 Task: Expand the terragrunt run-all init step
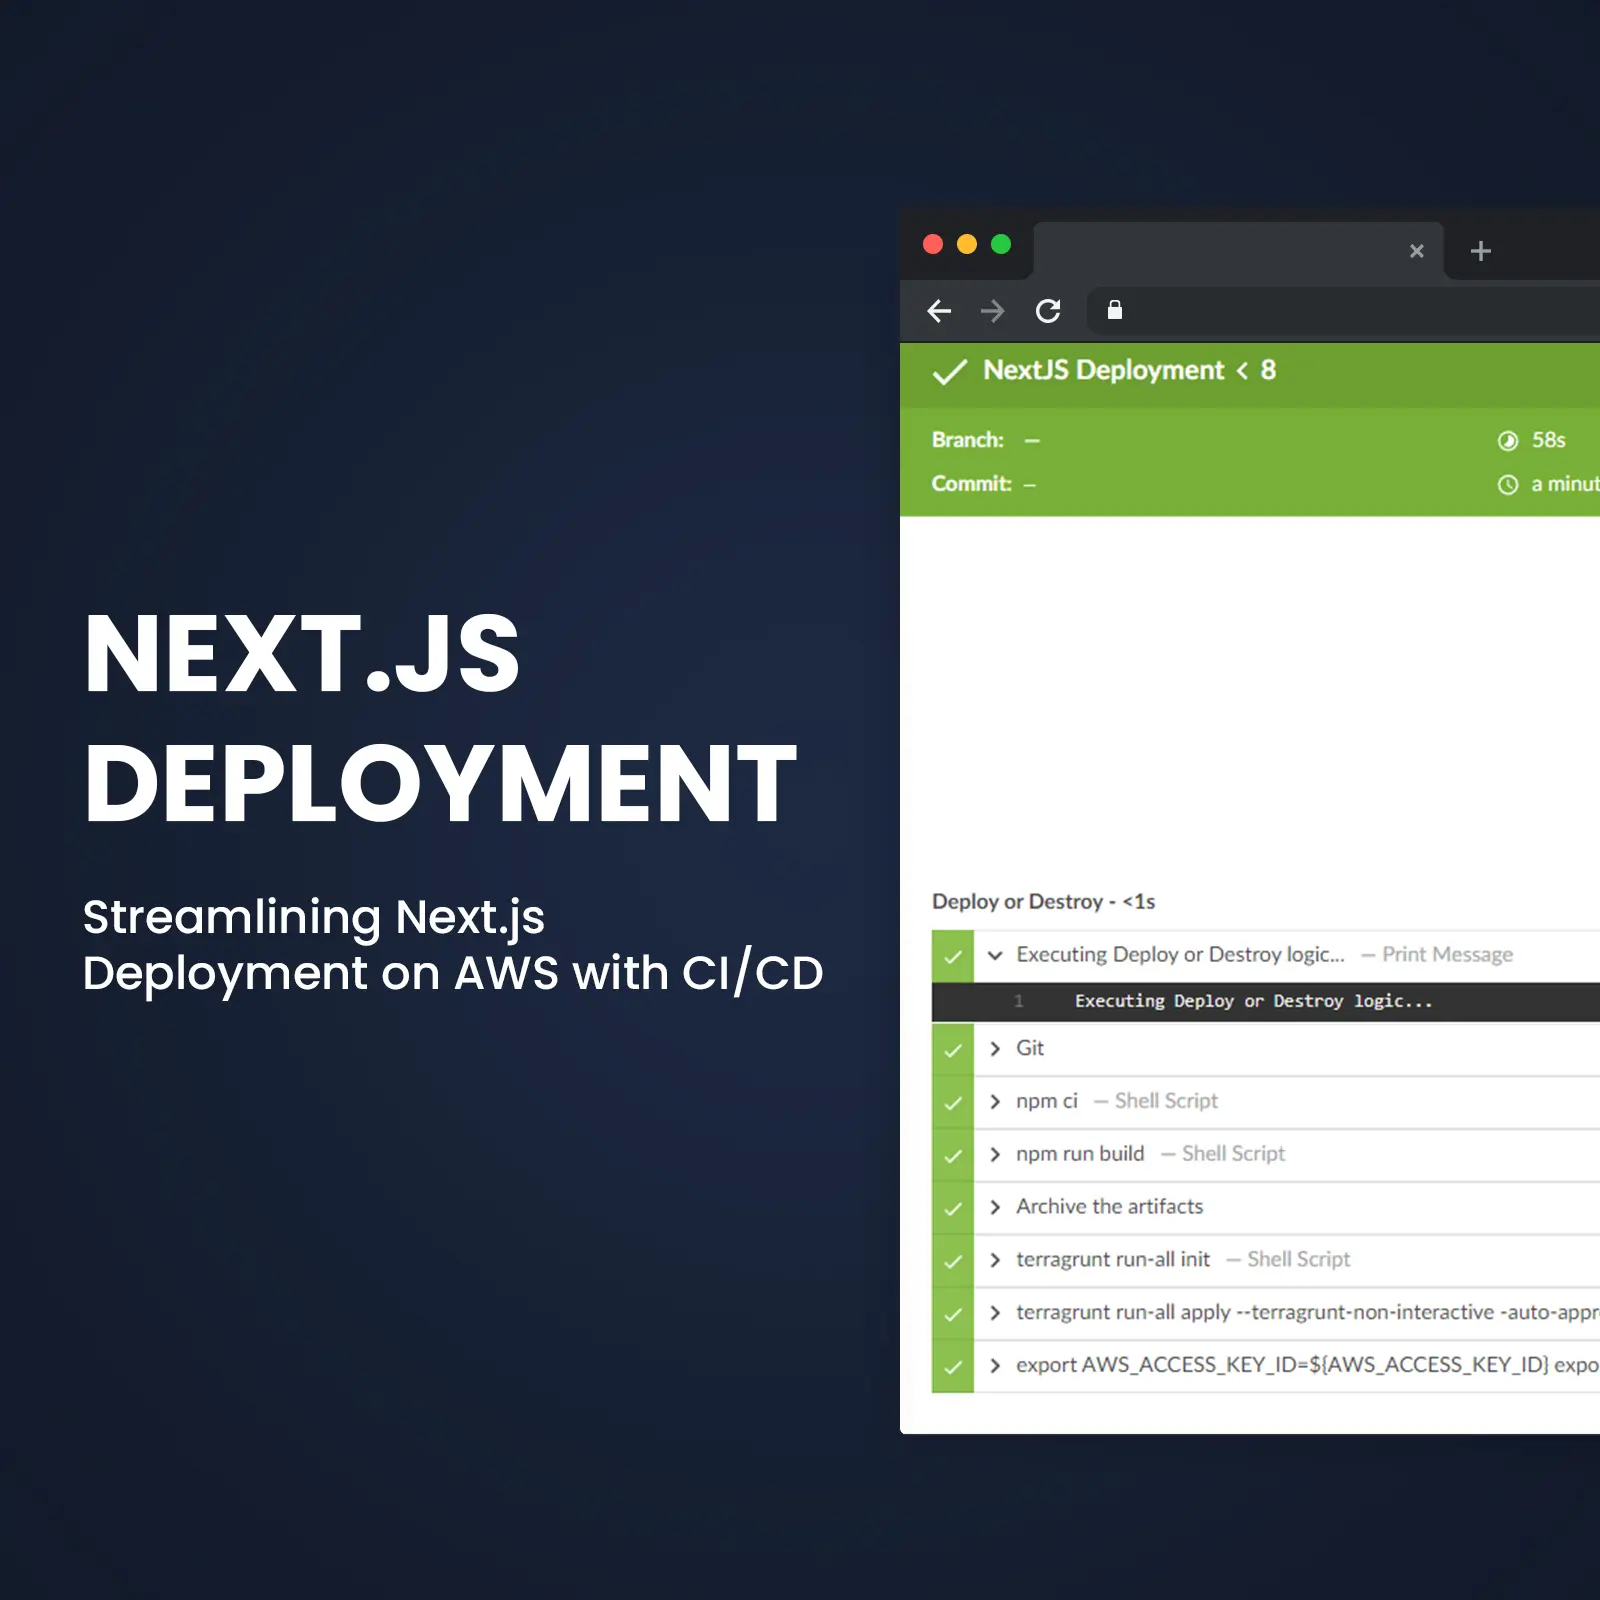(995, 1260)
